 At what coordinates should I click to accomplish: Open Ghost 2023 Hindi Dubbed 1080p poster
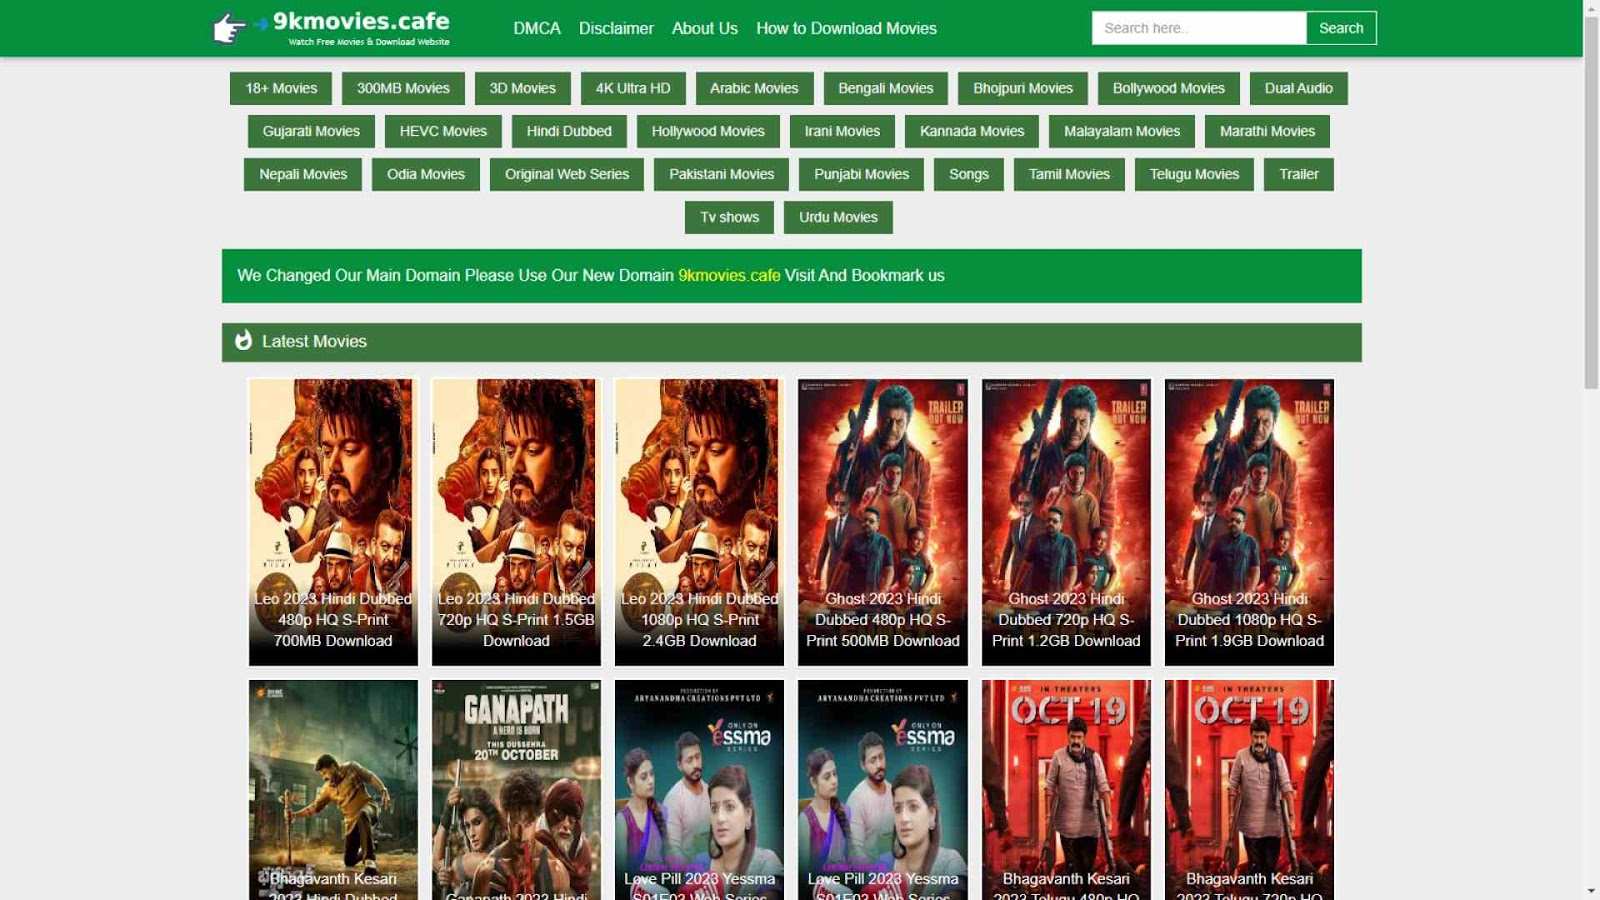pyautogui.click(x=1249, y=521)
